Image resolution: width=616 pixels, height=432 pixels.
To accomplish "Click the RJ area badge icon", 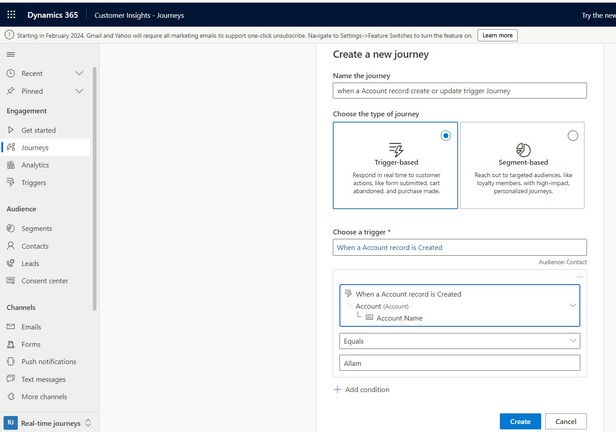I will point(11,423).
